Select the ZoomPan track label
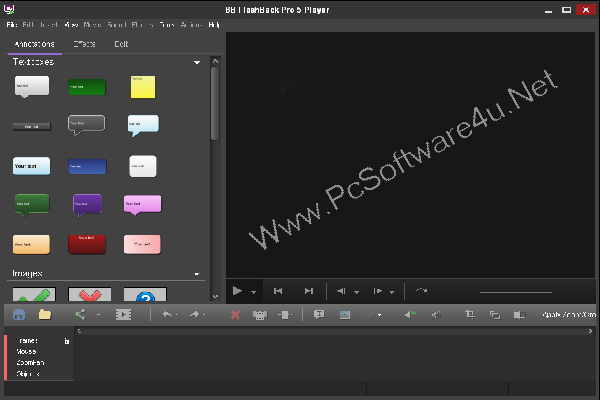Viewport: 600px width, 400px height. pyautogui.click(x=30, y=362)
